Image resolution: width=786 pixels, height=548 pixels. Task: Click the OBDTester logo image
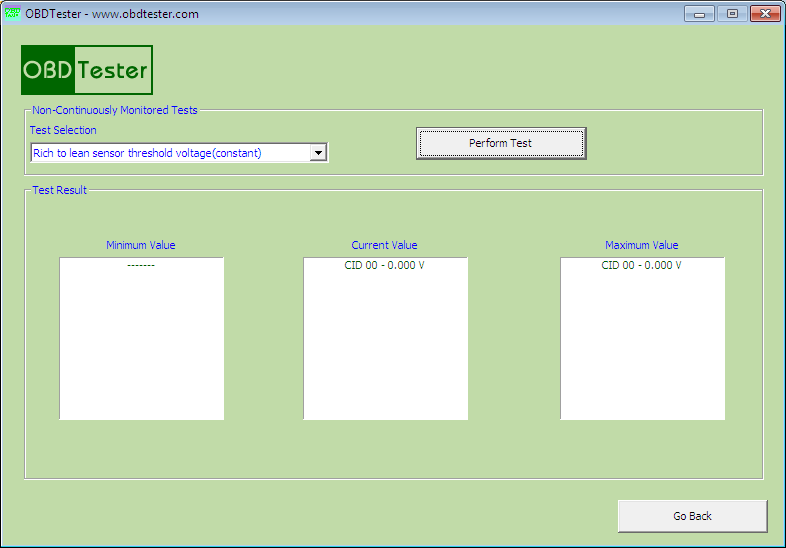coord(87,70)
